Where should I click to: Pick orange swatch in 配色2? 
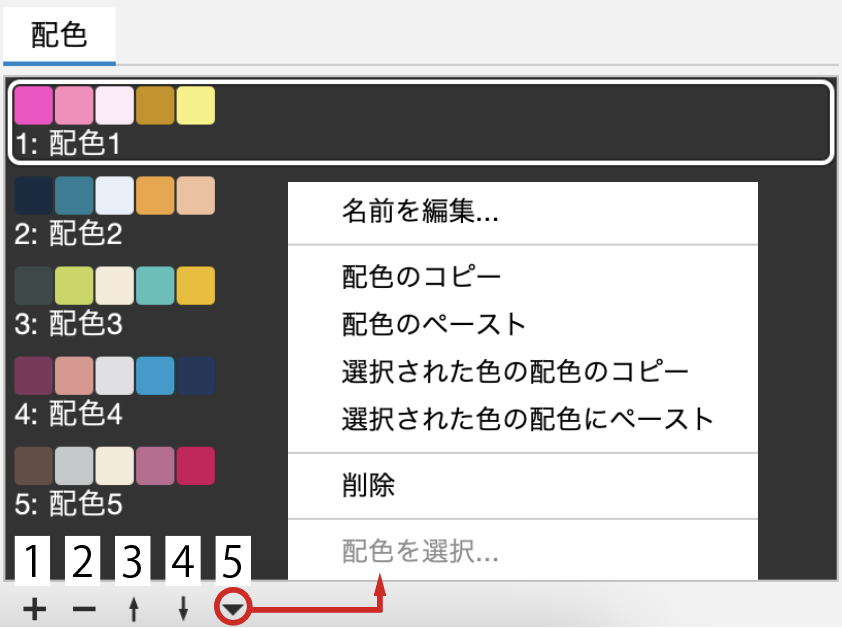click(x=155, y=196)
